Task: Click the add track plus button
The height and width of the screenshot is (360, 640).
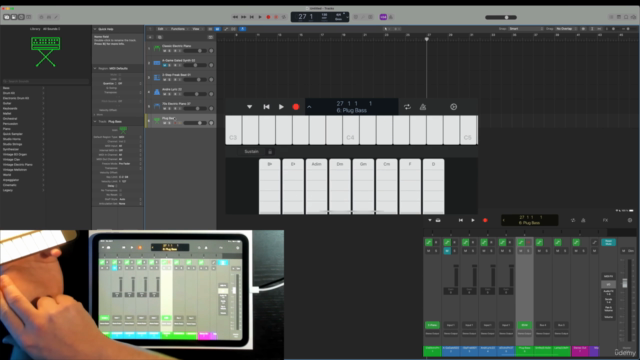Action: coord(151,37)
